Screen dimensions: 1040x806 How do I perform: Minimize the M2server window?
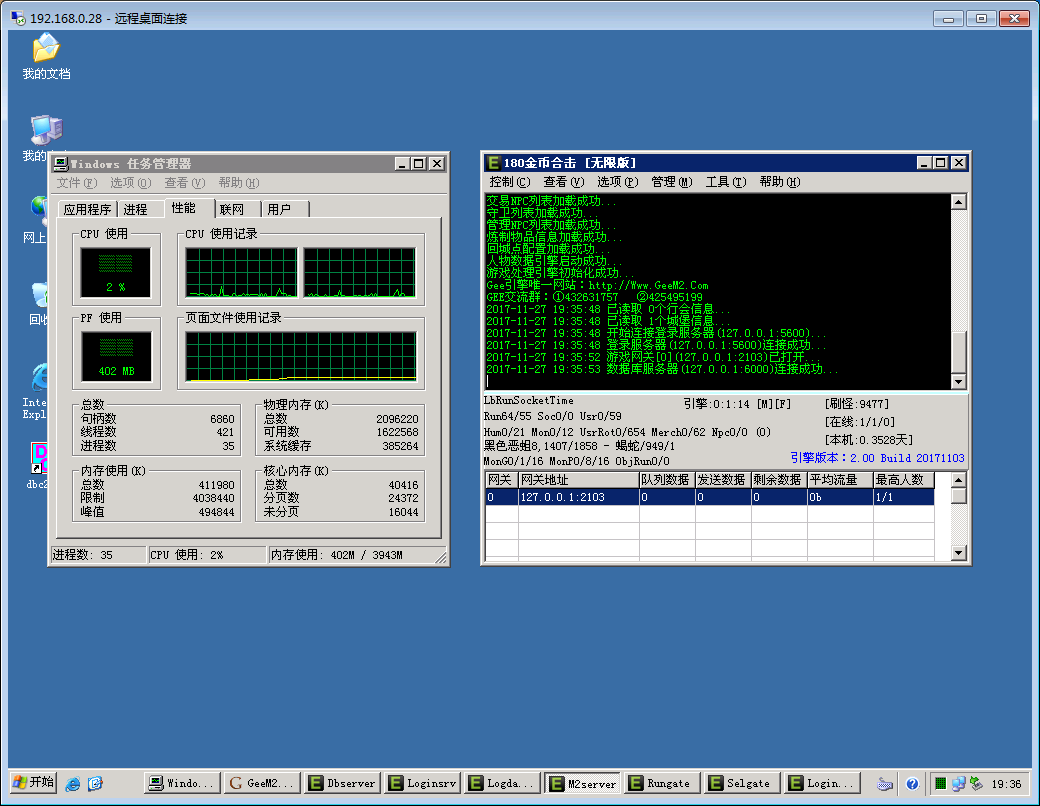tap(924, 163)
